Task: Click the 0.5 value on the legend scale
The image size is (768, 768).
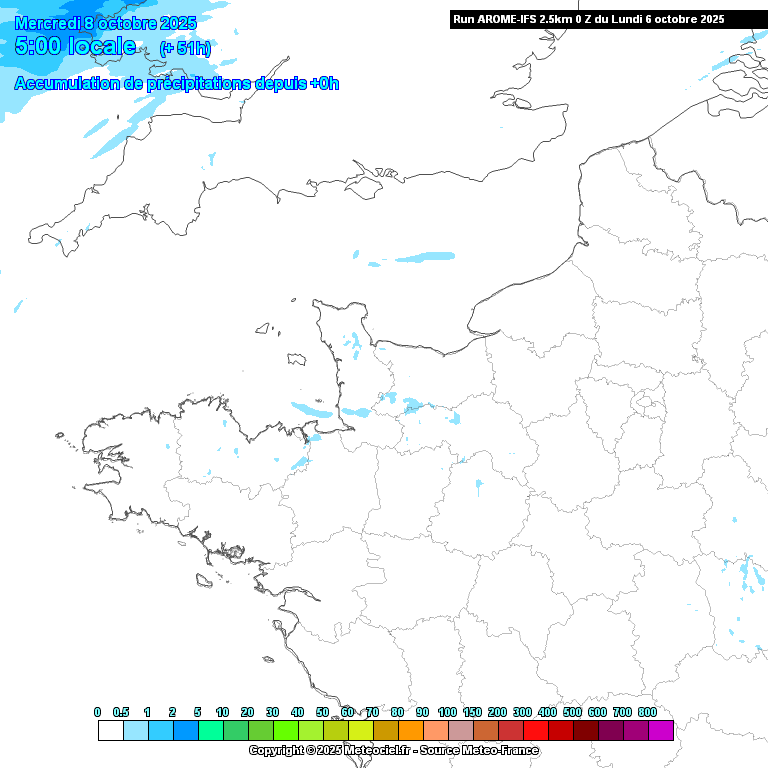Action: point(121,712)
